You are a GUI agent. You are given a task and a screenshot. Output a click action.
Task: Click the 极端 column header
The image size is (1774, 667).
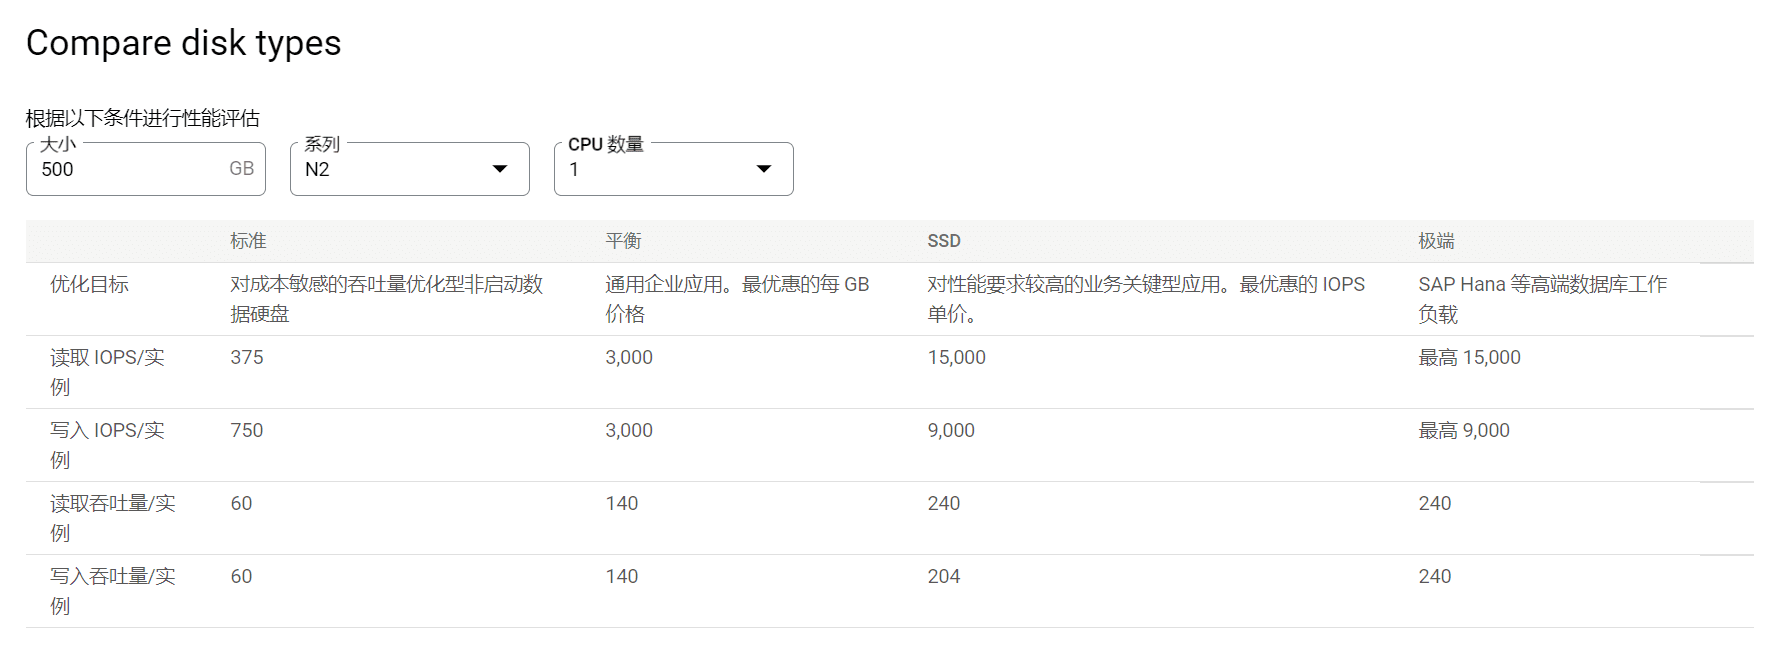(1436, 241)
